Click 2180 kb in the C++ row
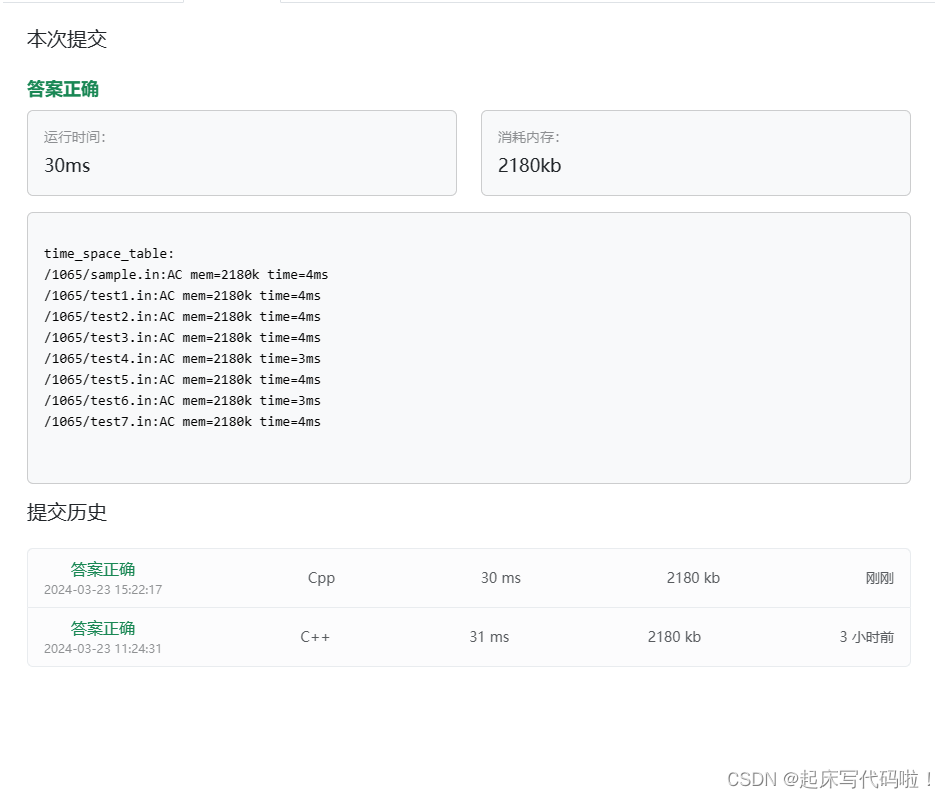This screenshot has height=798, width=946. pos(675,637)
